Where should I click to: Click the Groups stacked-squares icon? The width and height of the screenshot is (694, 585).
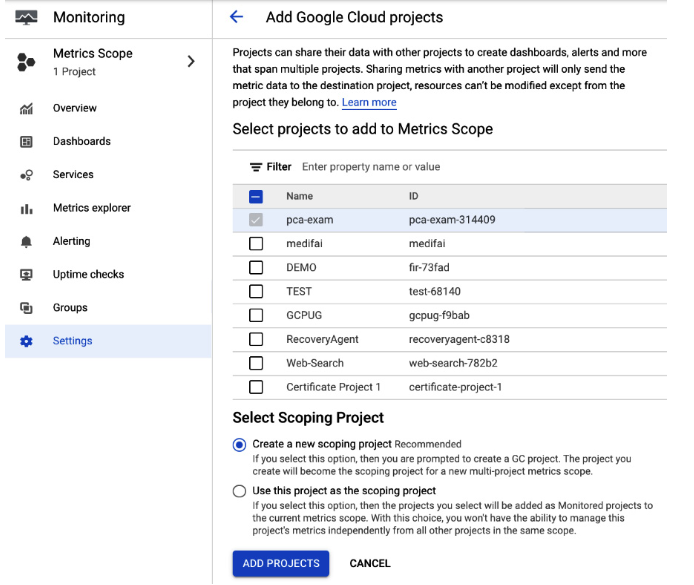coord(26,308)
